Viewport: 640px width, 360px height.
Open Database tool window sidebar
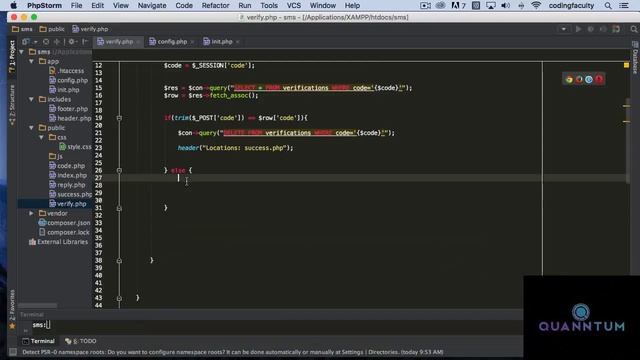(635, 57)
